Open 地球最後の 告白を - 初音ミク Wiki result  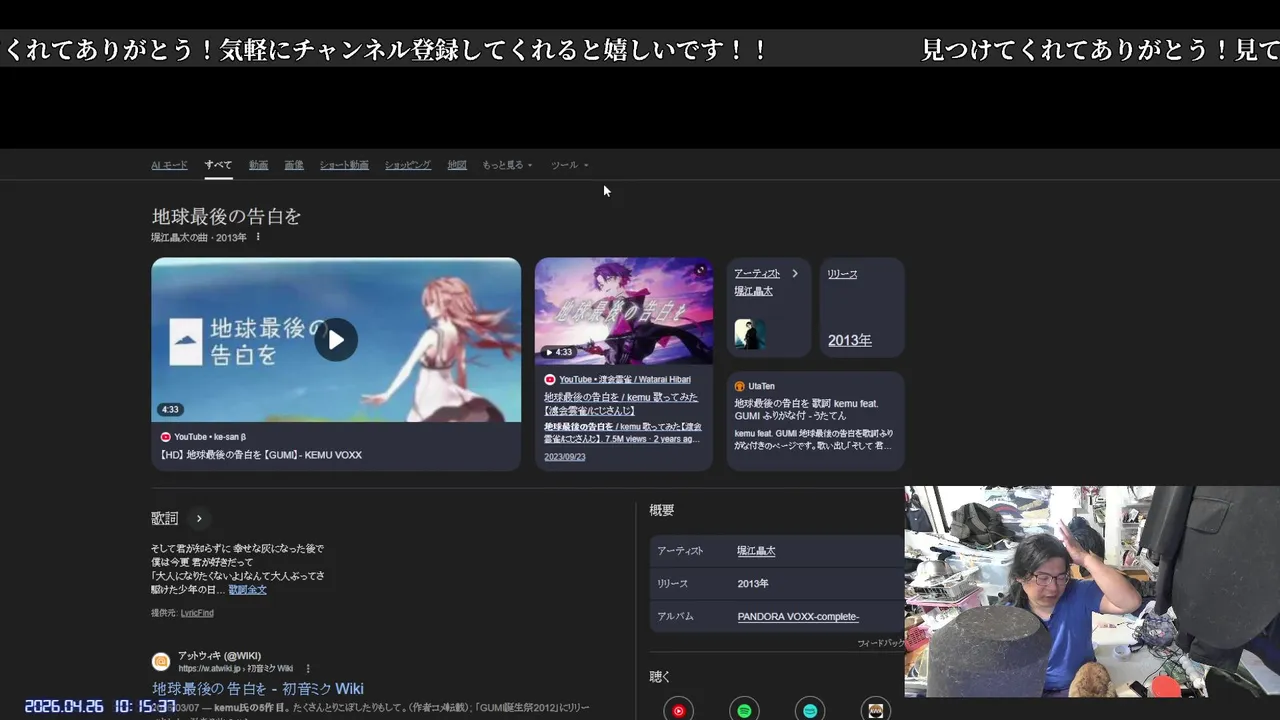coord(258,688)
